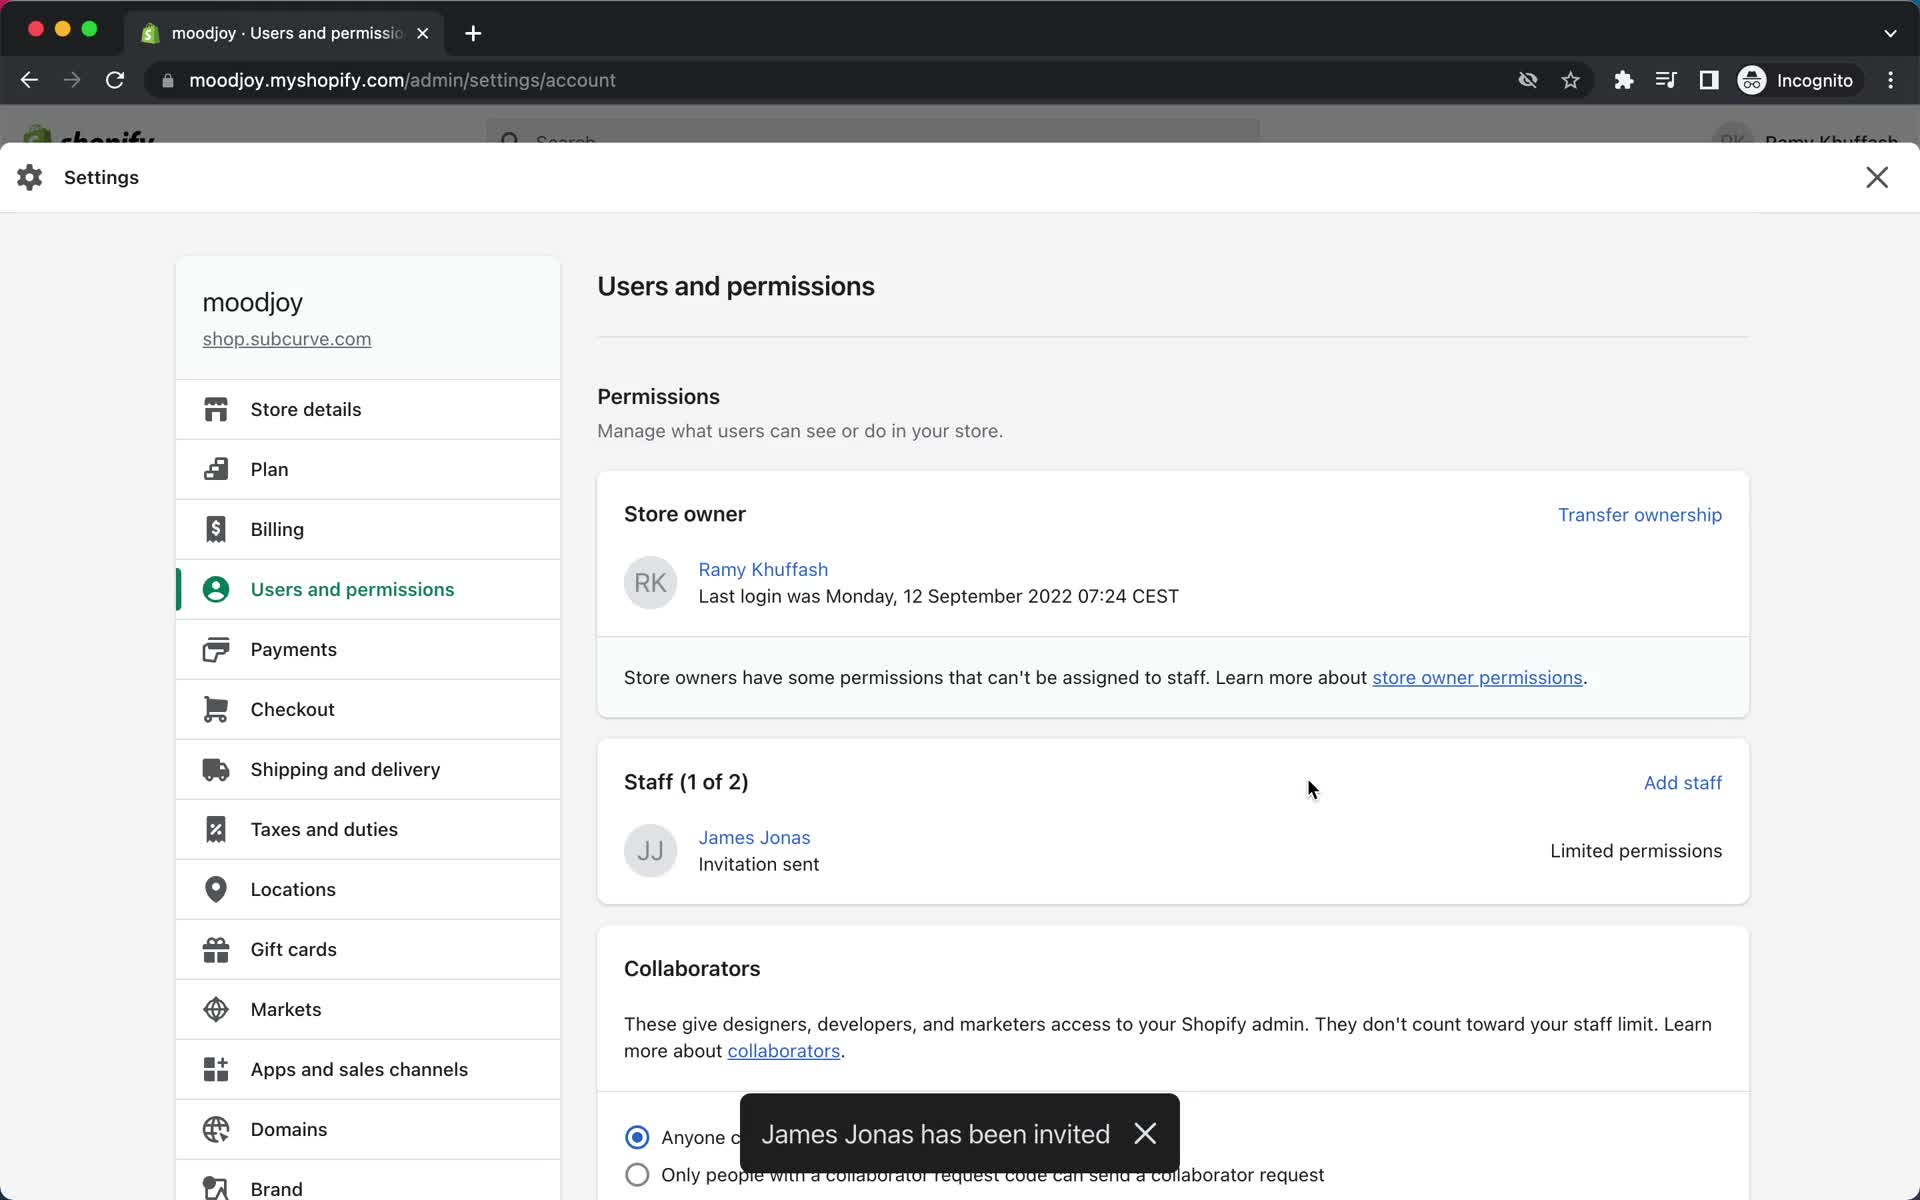Screen dimensions: 1920x1200
Task: Click the Incognito profile button
Action: (1797, 80)
